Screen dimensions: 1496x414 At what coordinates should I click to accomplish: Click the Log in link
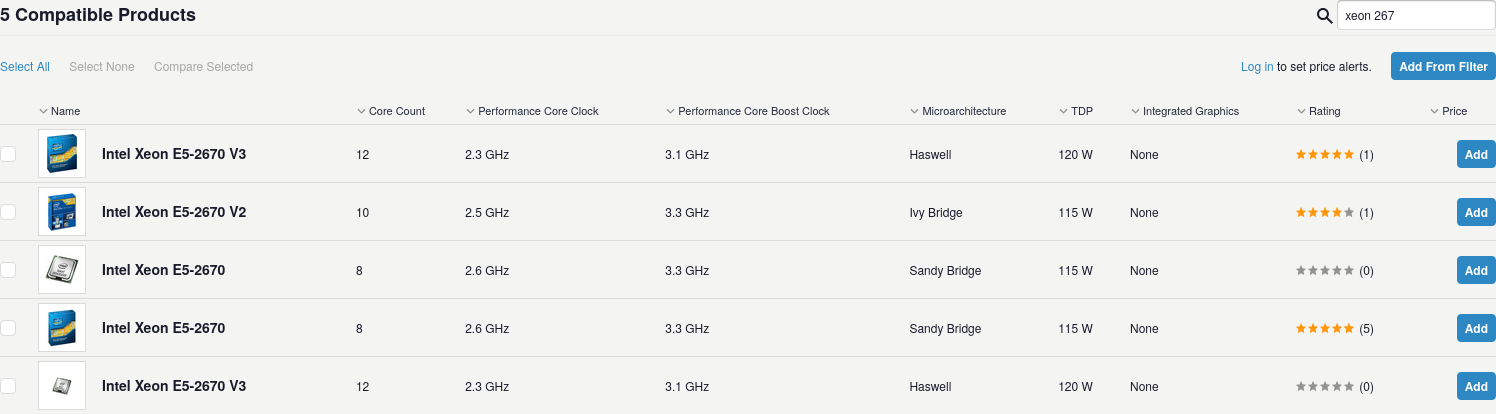(x=1257, y=67)
